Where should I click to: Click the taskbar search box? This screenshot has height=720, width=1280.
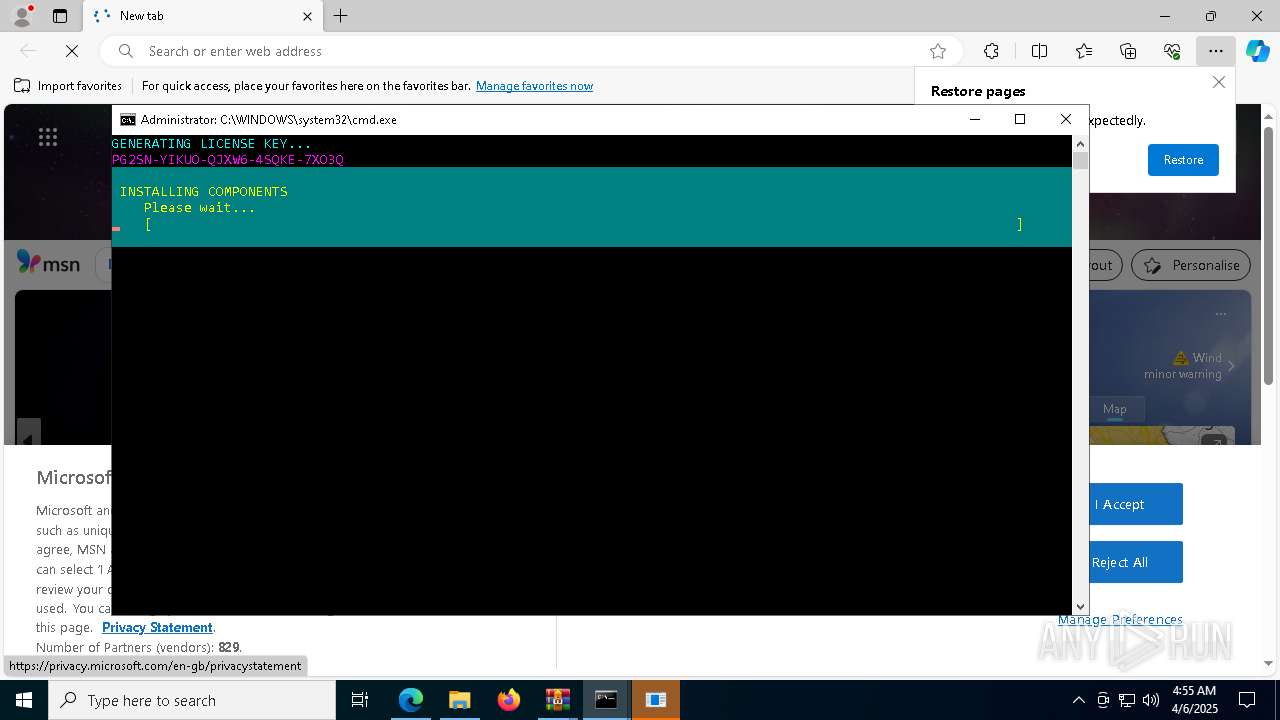point(192,700)
